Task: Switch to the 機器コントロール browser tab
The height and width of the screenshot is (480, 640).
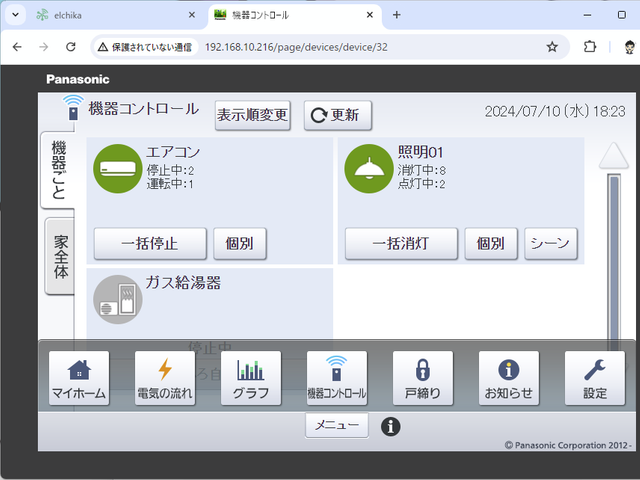Action: [295, 16]
